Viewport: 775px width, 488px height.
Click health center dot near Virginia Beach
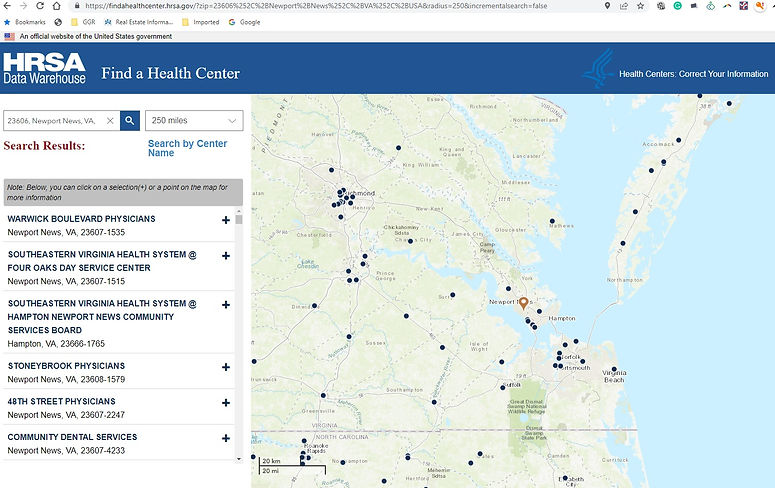pos(614,369)
